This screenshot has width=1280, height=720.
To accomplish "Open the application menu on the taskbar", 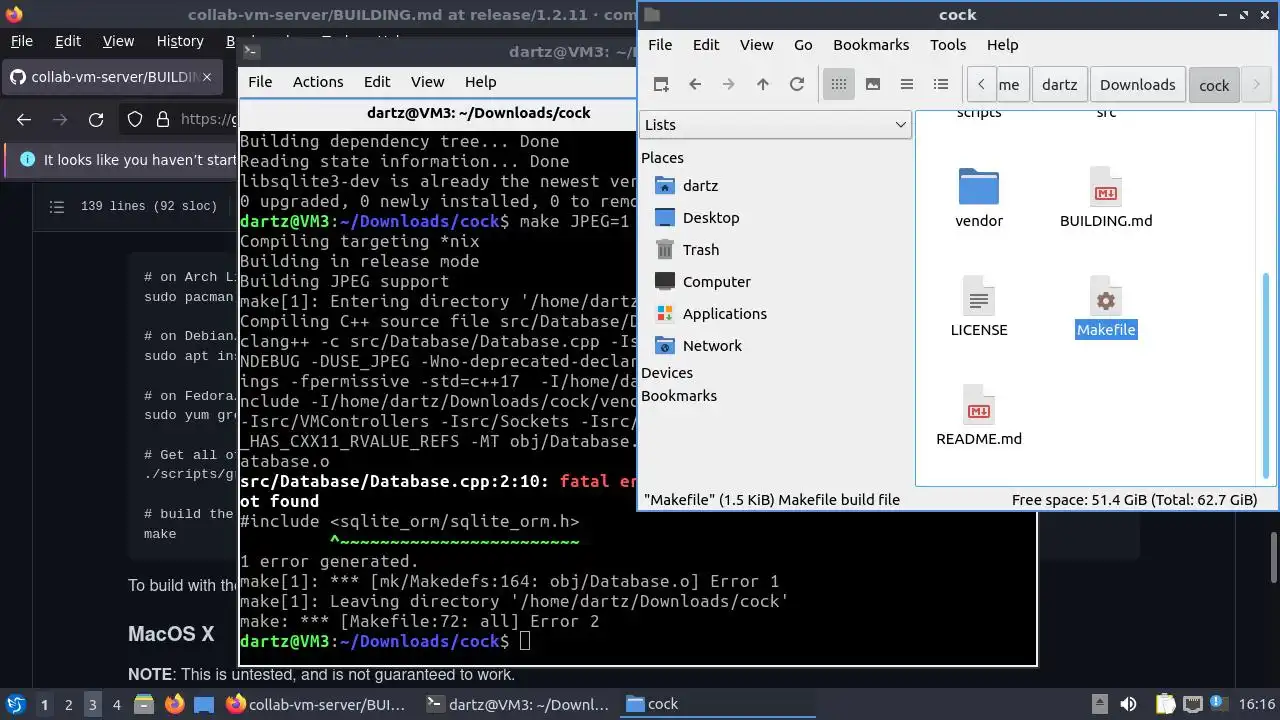I will point(15,704).
